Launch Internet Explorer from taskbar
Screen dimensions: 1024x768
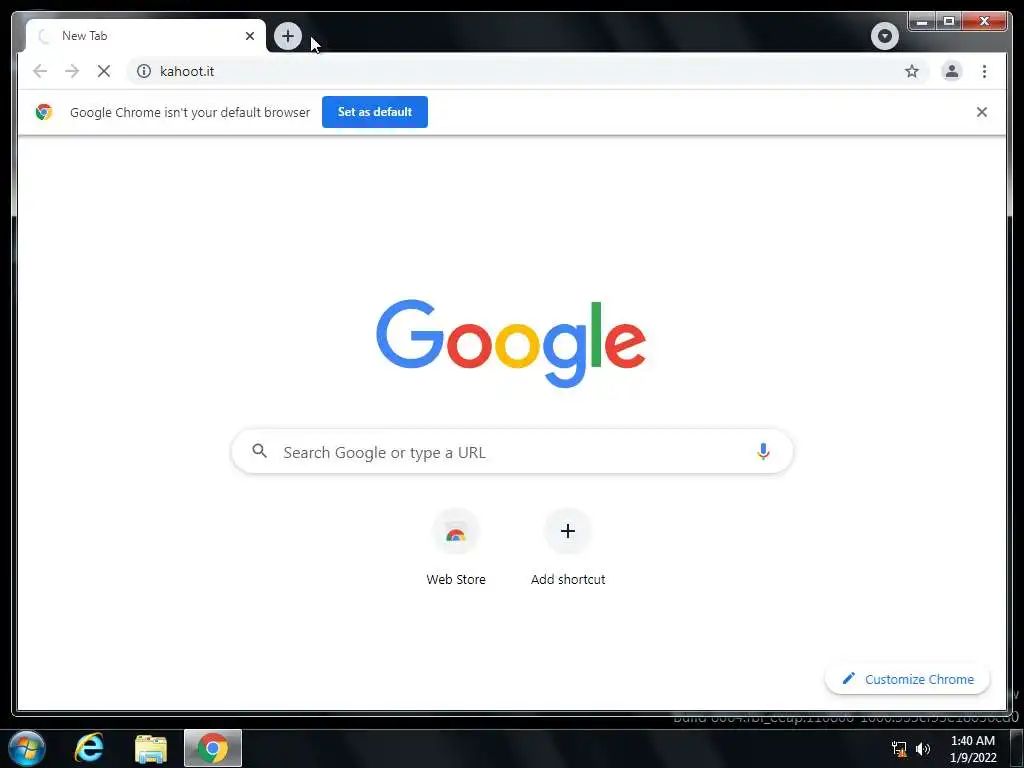[x=89, y=748]
